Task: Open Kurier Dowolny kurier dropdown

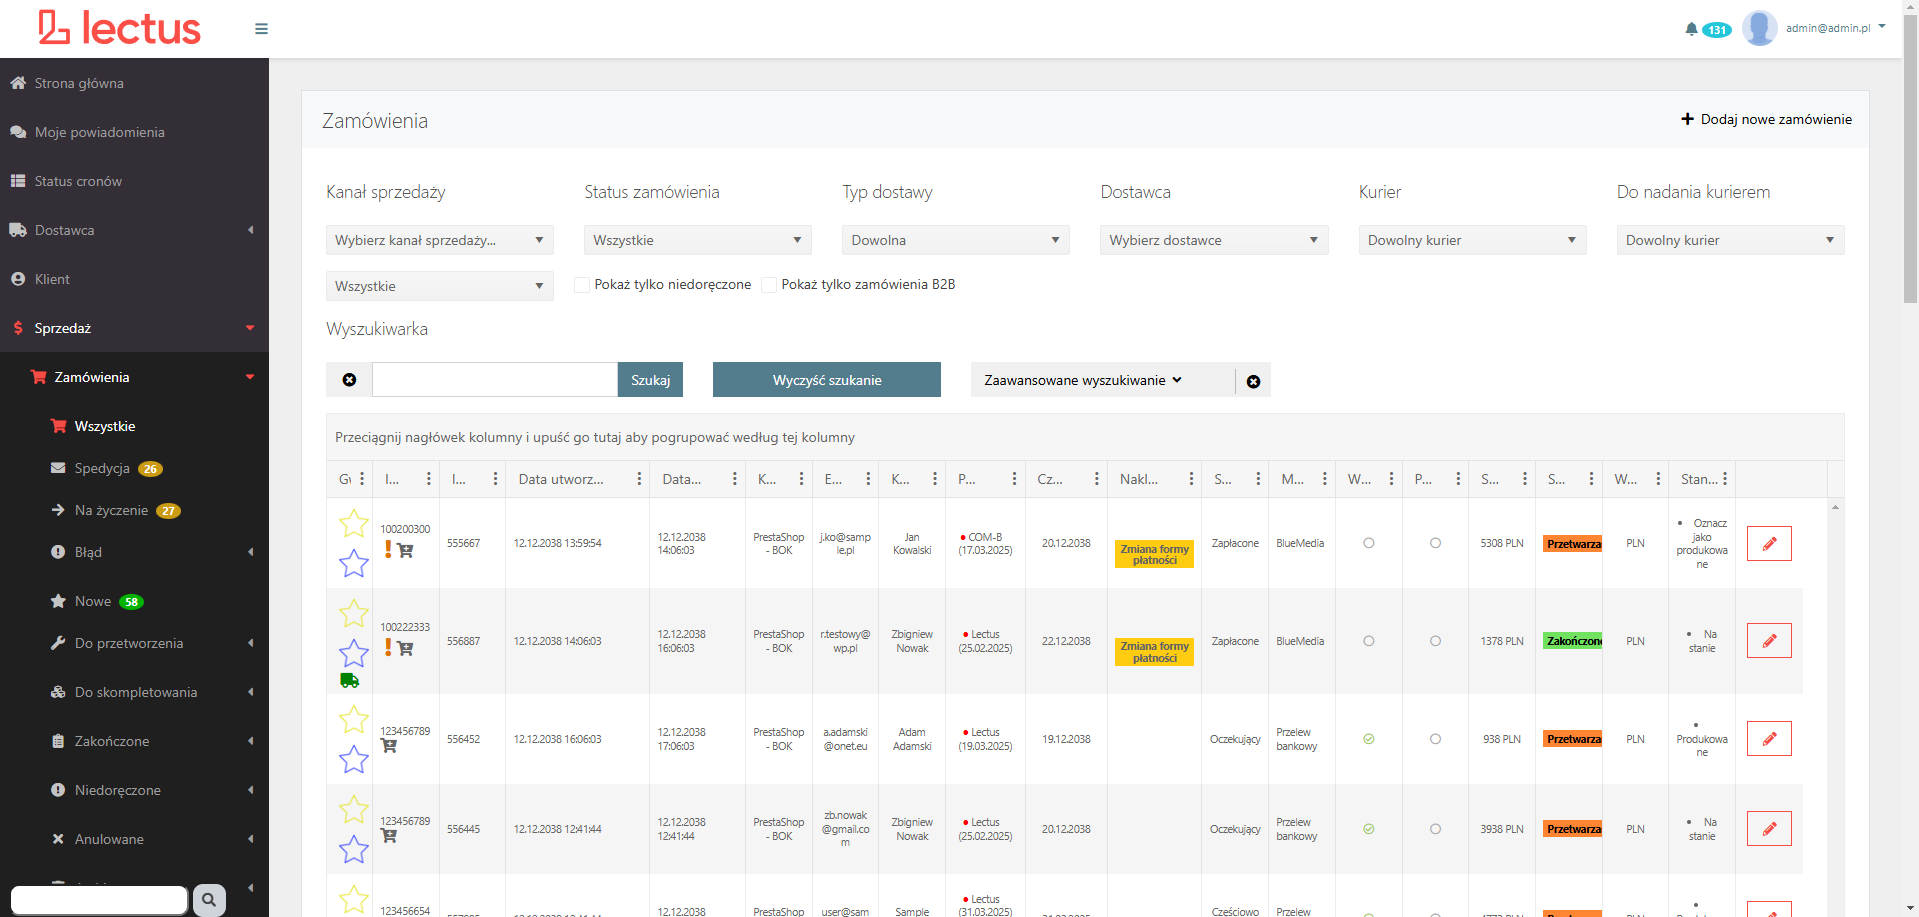Action: pos(1472,240)
